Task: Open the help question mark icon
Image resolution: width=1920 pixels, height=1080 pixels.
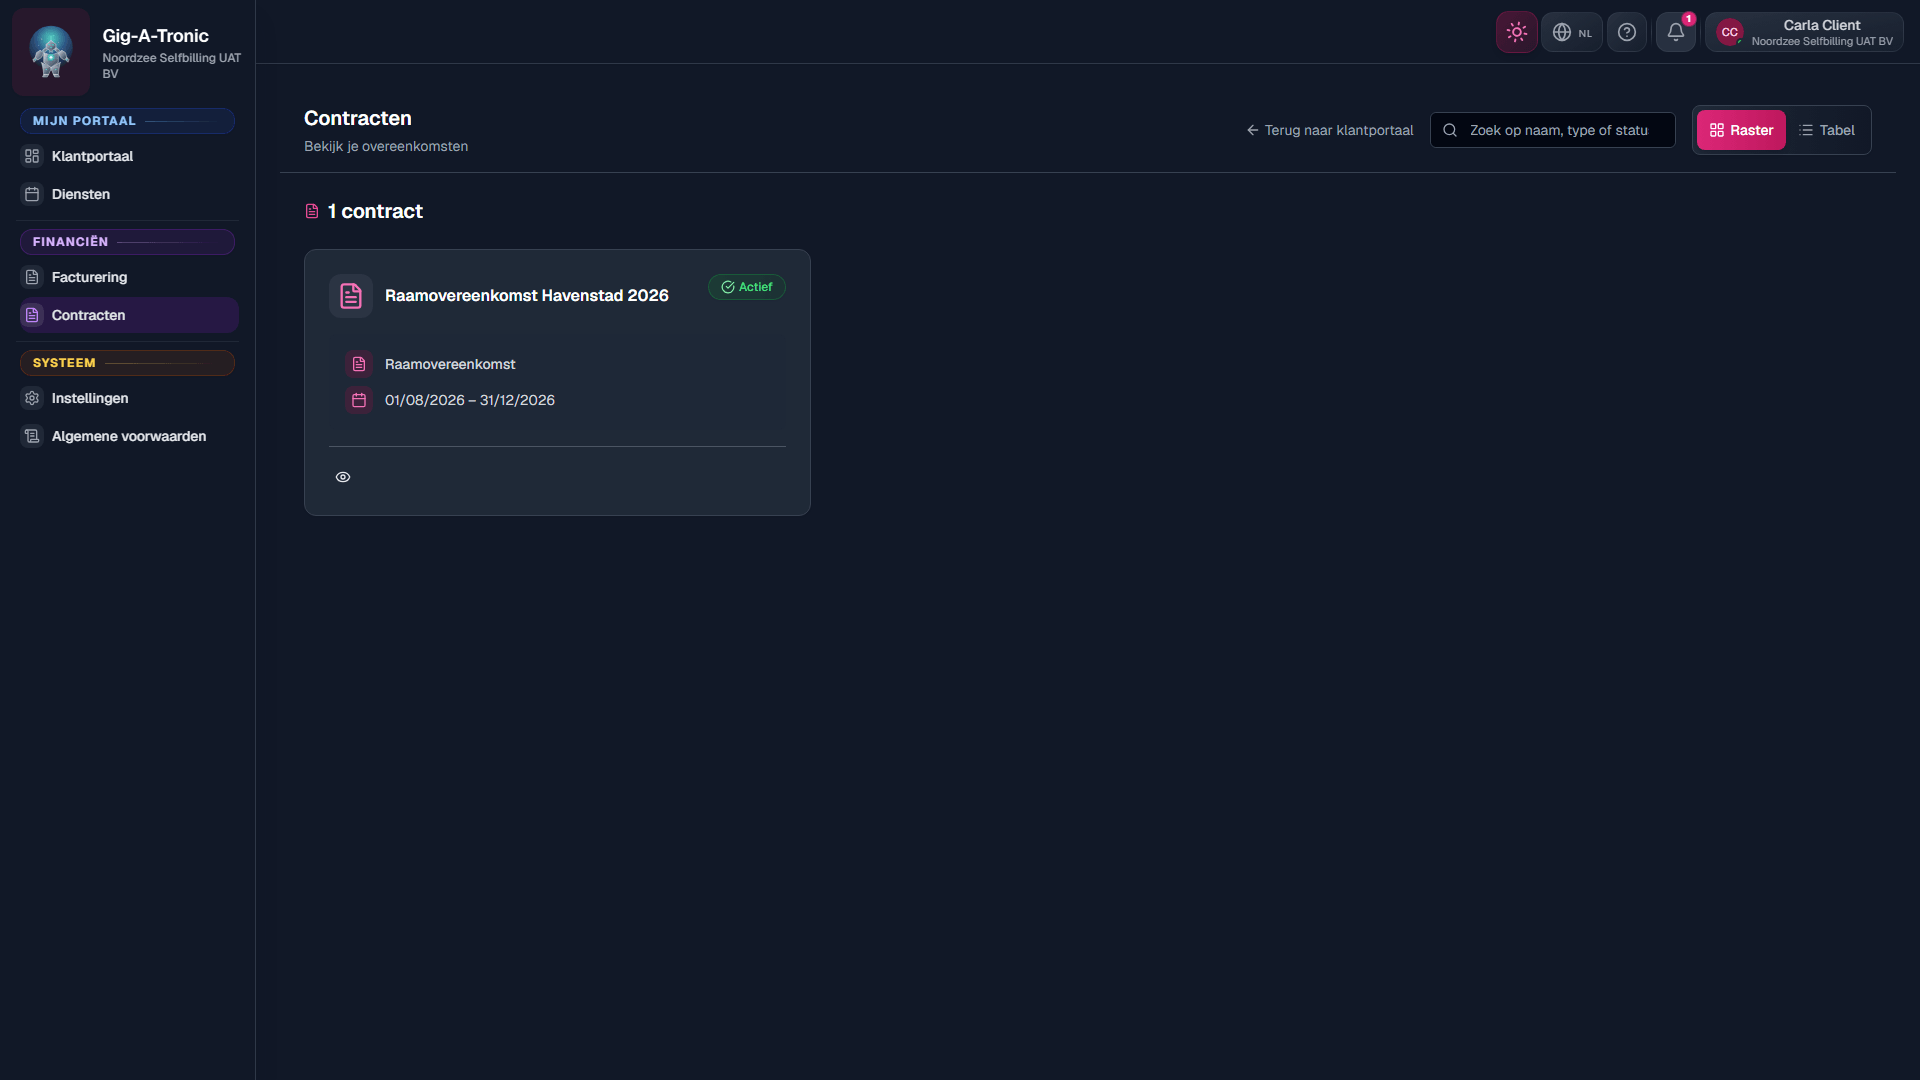Action: pos(1627,32)
